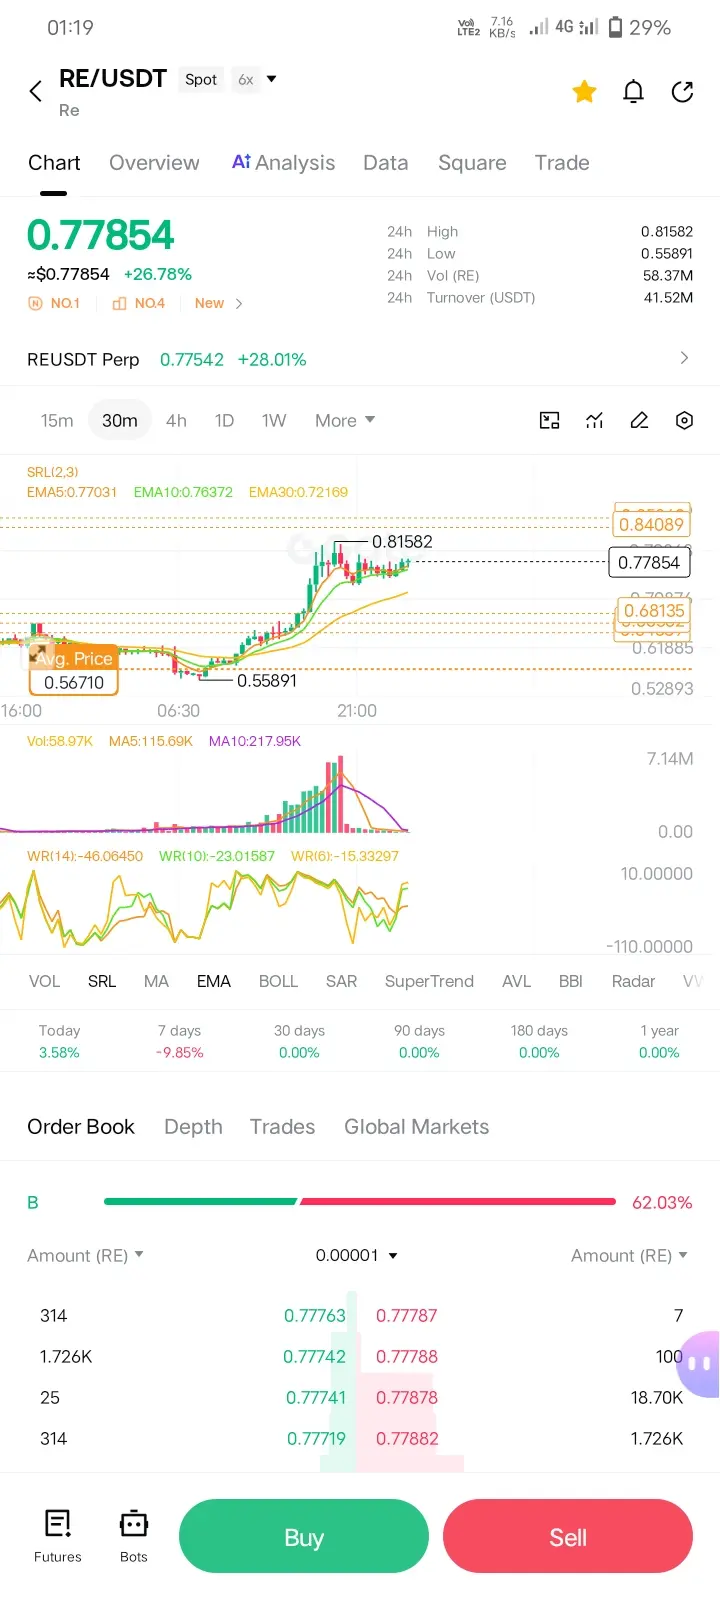Toggle the VOL indicator
This screenshot has width=720, height=1600.
(x=44, y=981)
